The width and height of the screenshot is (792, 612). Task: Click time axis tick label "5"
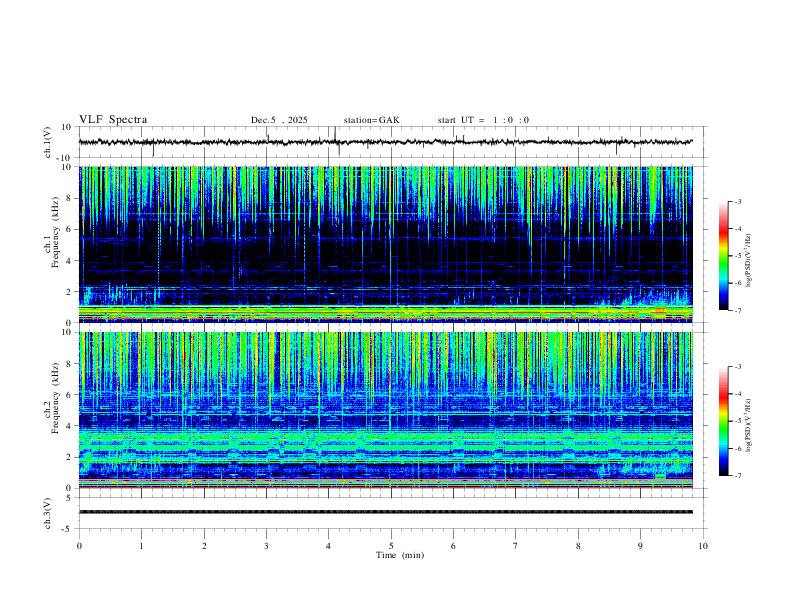pos(391,546)
